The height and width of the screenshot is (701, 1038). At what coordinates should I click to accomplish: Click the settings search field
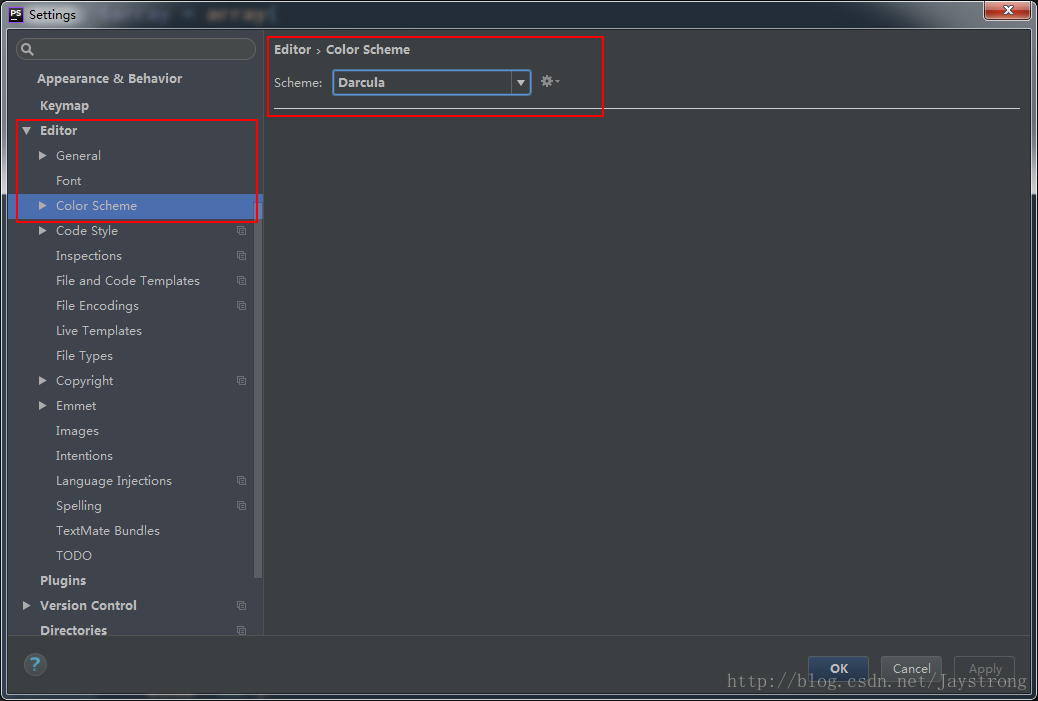coord(136,49)
